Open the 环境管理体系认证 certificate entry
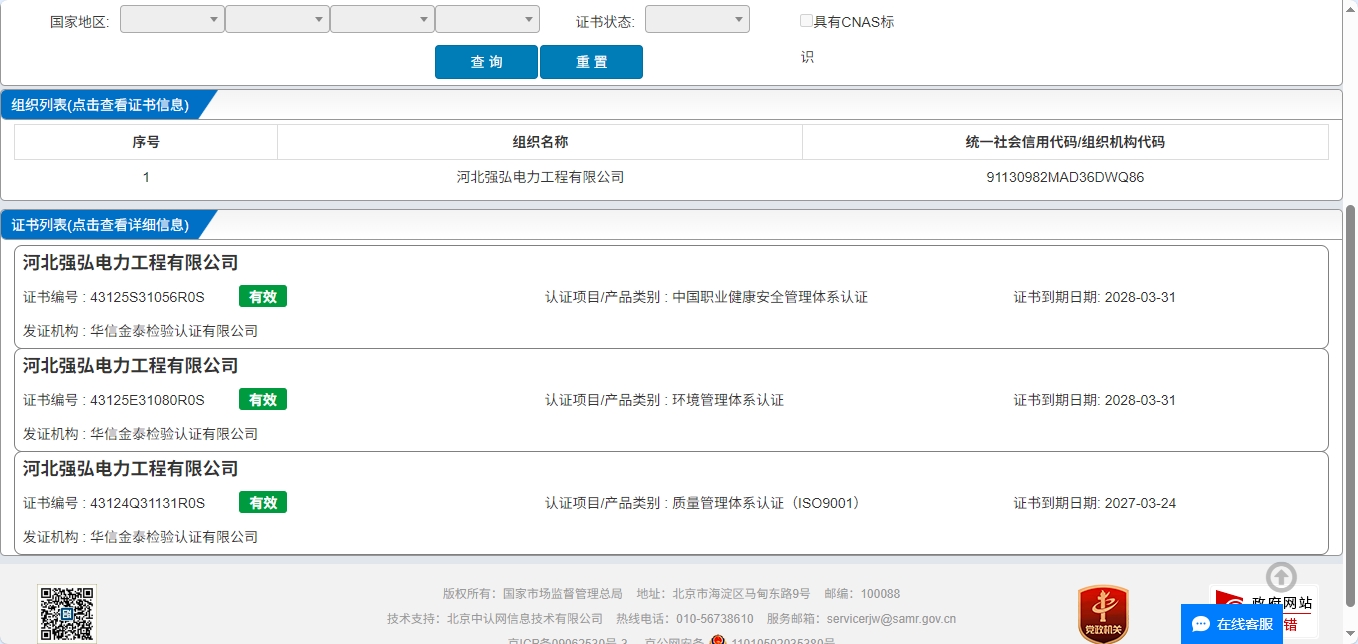The width and height of the screenshot is (1358, 644). [671, 400]
